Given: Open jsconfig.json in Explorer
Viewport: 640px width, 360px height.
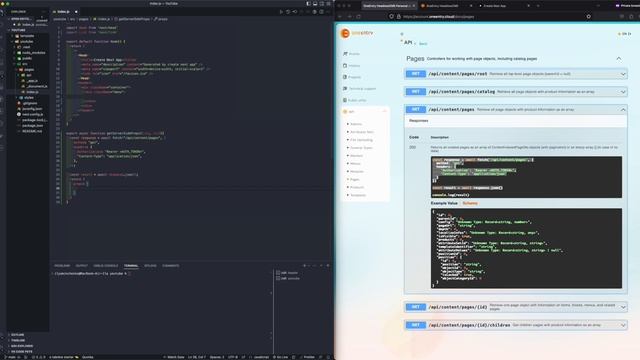Looking at the screenshot, I should coord(32,109).
